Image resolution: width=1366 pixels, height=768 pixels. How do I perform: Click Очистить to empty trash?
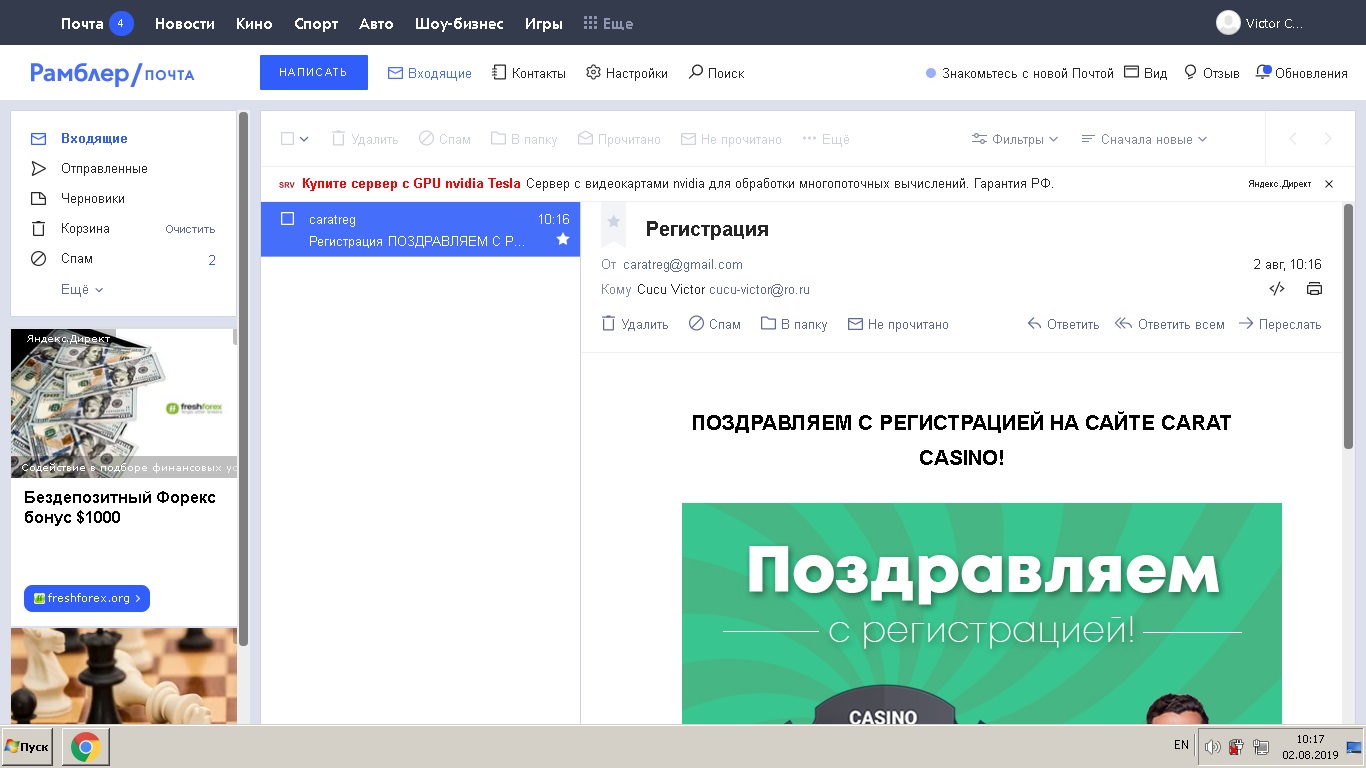190,229
